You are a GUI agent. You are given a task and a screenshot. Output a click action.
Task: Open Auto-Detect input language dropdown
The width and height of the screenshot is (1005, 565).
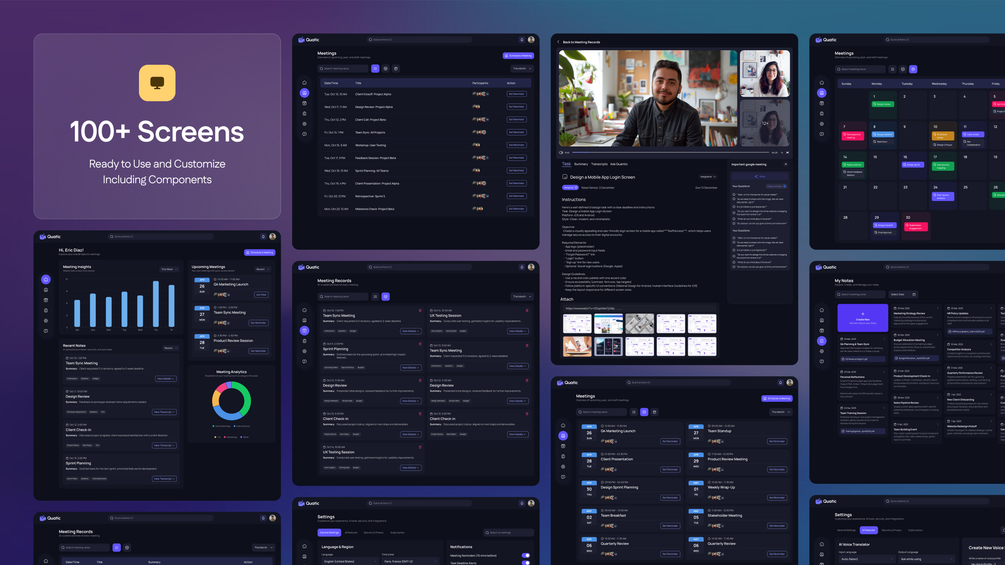coord(867,559)
